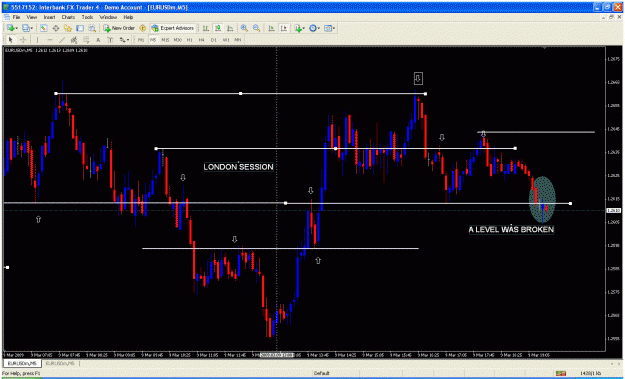This screenshot has width=625, height=379.
Task: Open the Charts menu
Action: coord(68,18)
